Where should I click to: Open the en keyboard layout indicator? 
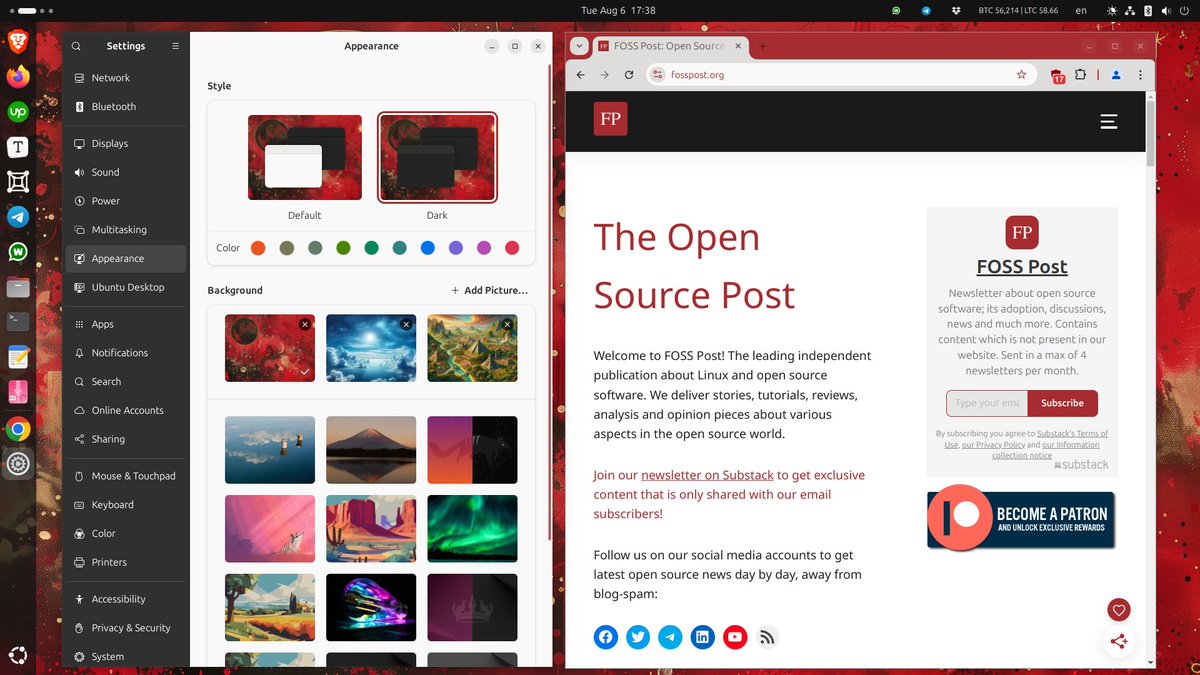[1081, 10]
